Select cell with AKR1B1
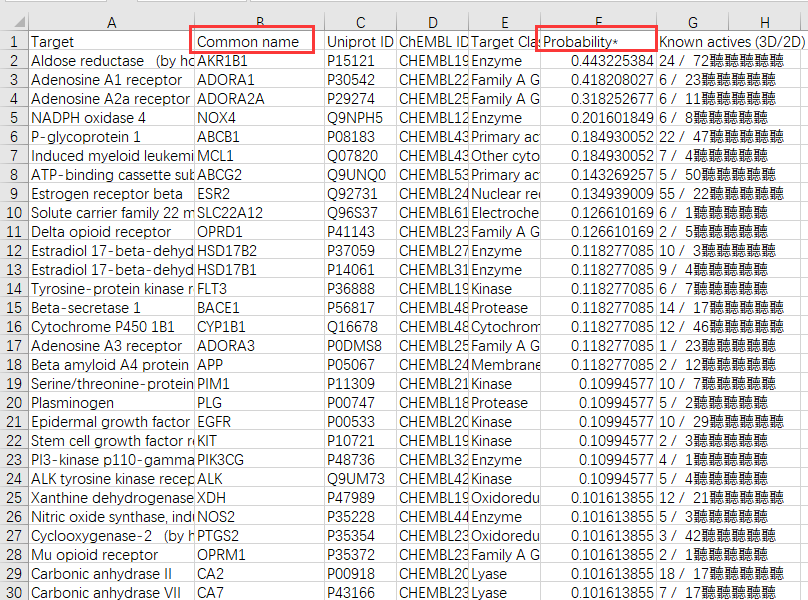The image size is (808, 600). tap(259, 61)
